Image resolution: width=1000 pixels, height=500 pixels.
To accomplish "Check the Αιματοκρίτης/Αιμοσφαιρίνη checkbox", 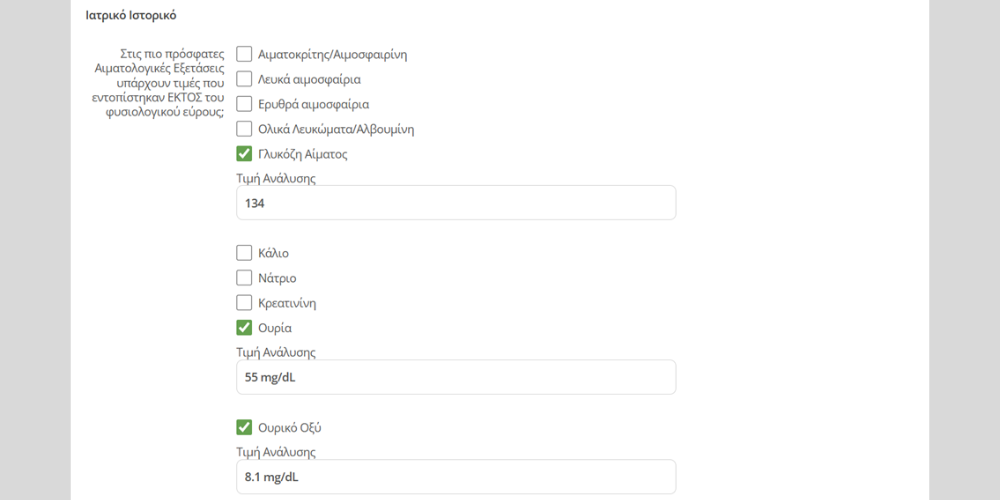I will 244,54.
